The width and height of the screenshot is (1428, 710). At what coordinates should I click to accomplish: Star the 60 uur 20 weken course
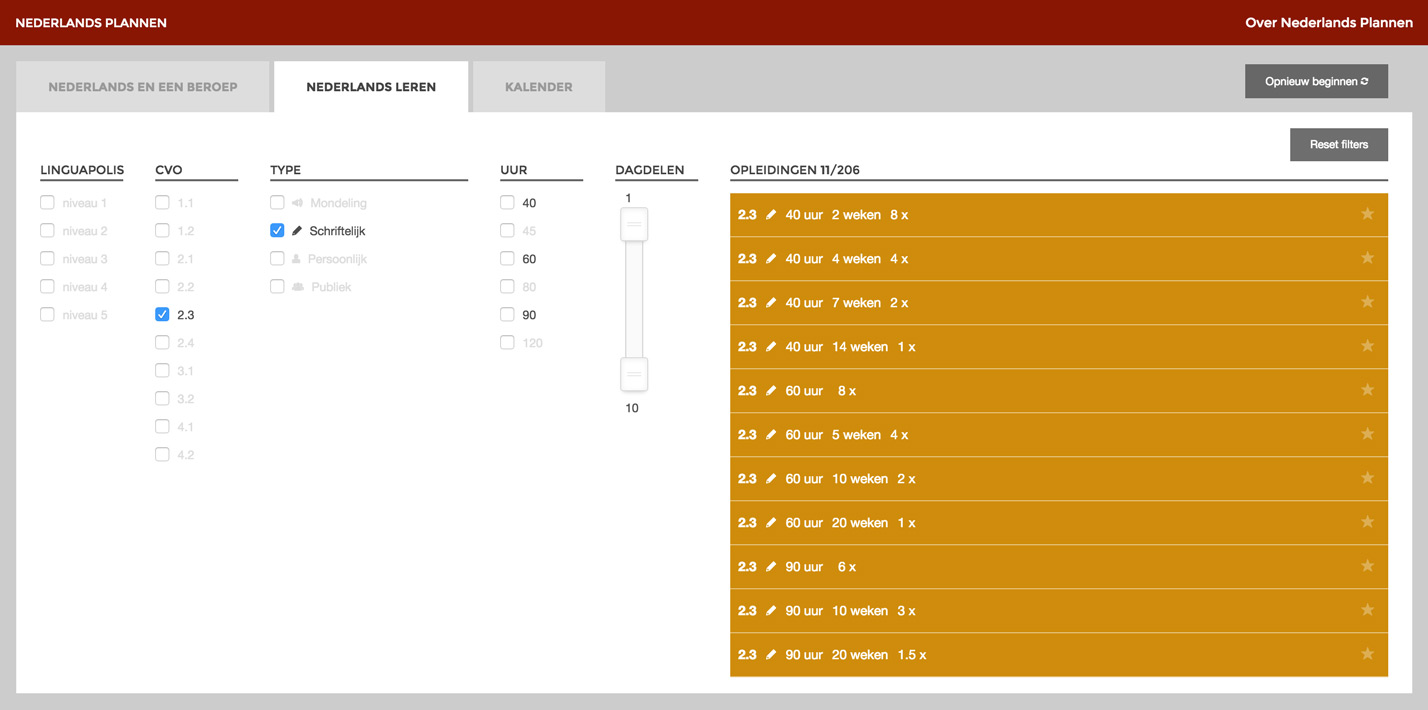click(x=1367, y=522)
